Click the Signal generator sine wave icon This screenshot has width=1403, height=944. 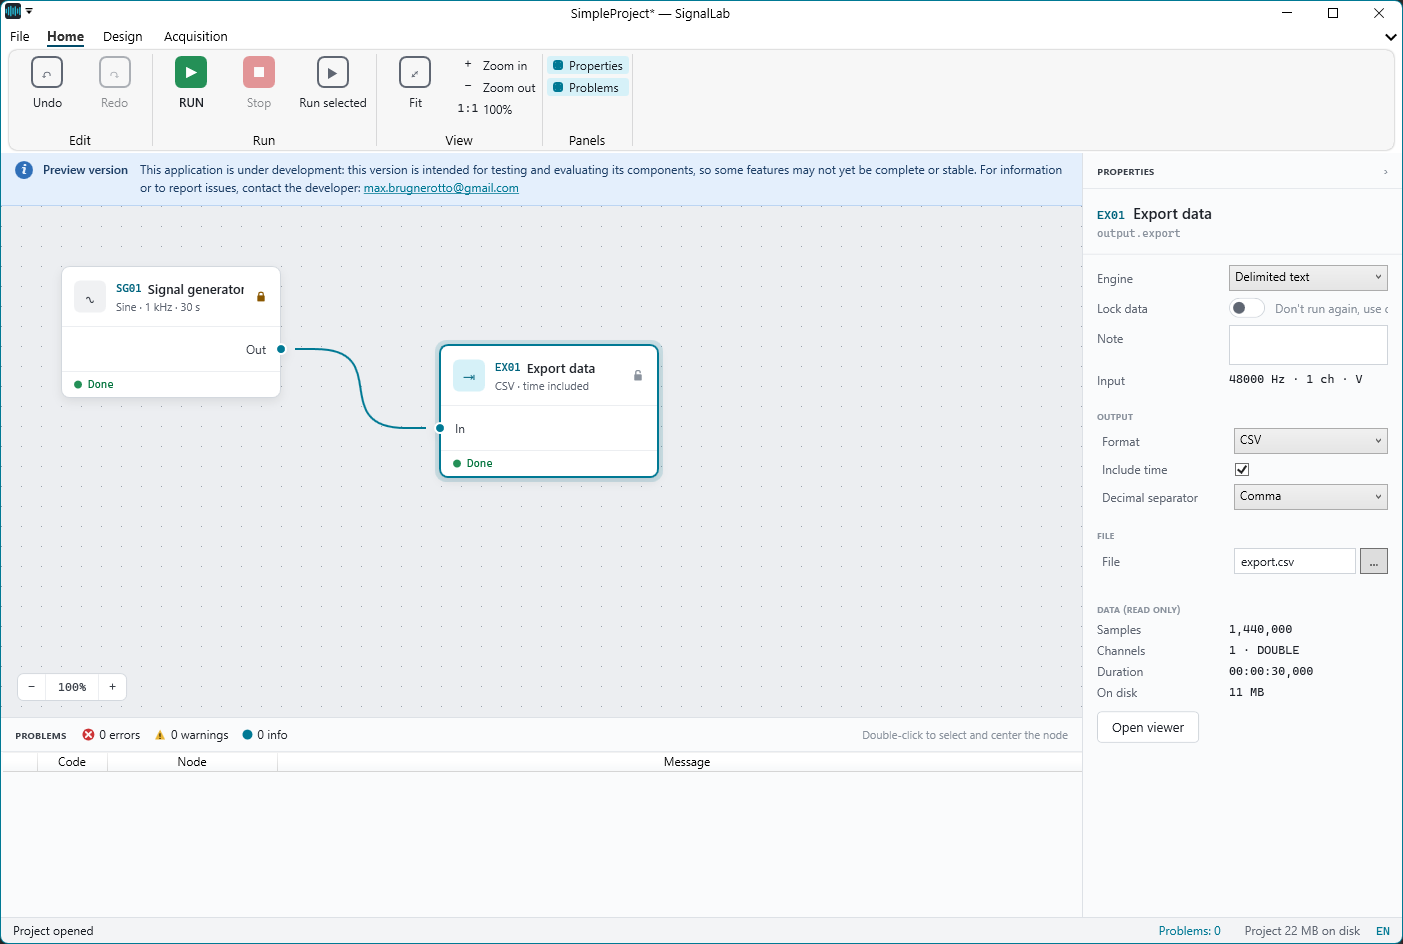pos(90,297)
